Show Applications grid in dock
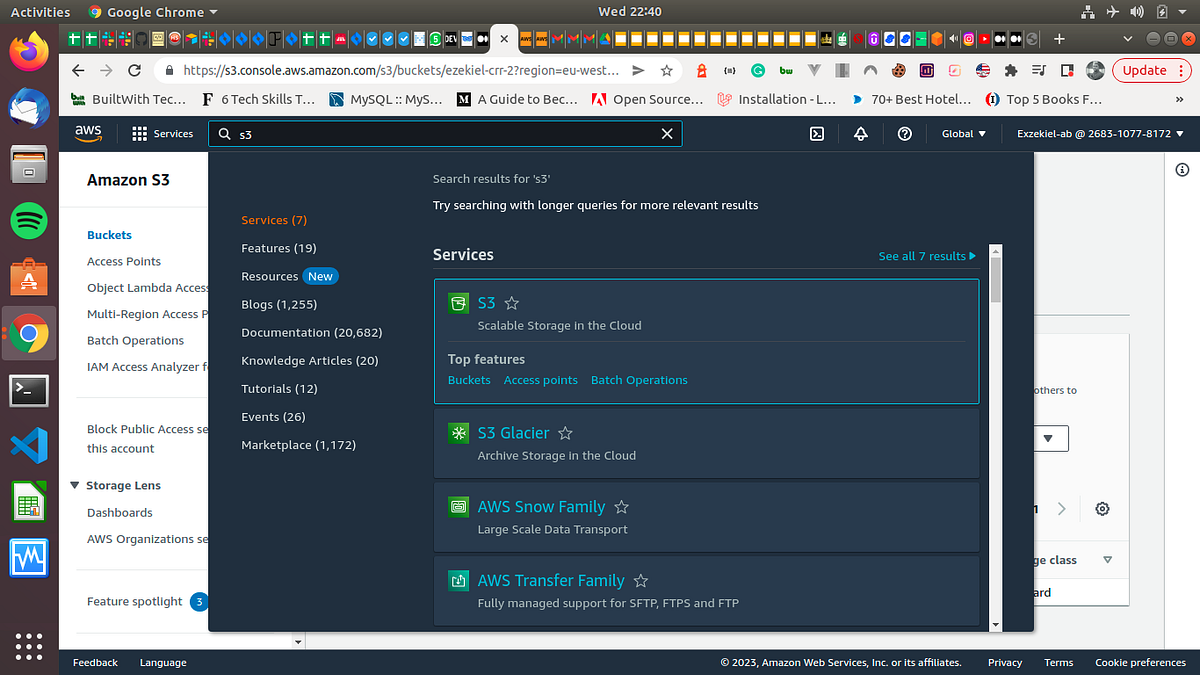This screenshot has height=675, width=1200. tap(29, 645)
